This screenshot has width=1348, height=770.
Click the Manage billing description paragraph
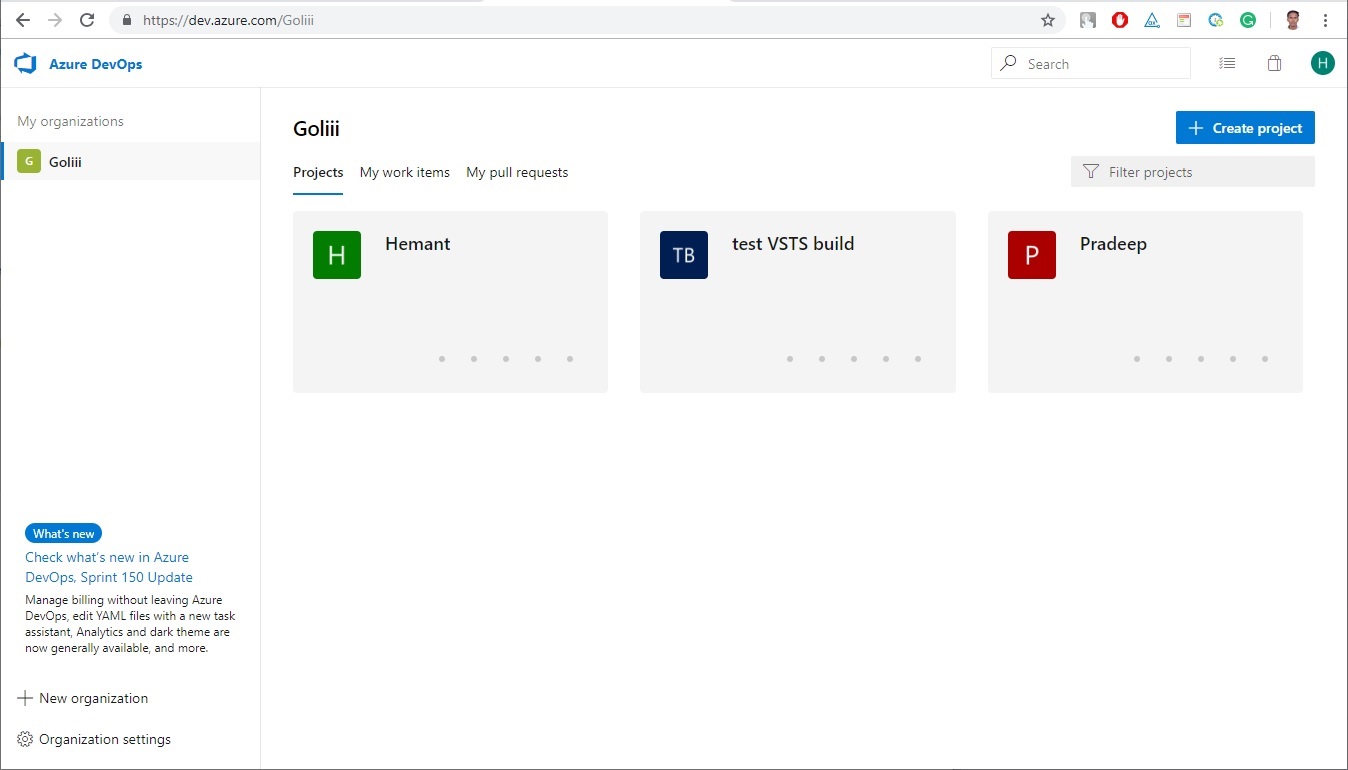pyautogui.click(x=130, y=624)
